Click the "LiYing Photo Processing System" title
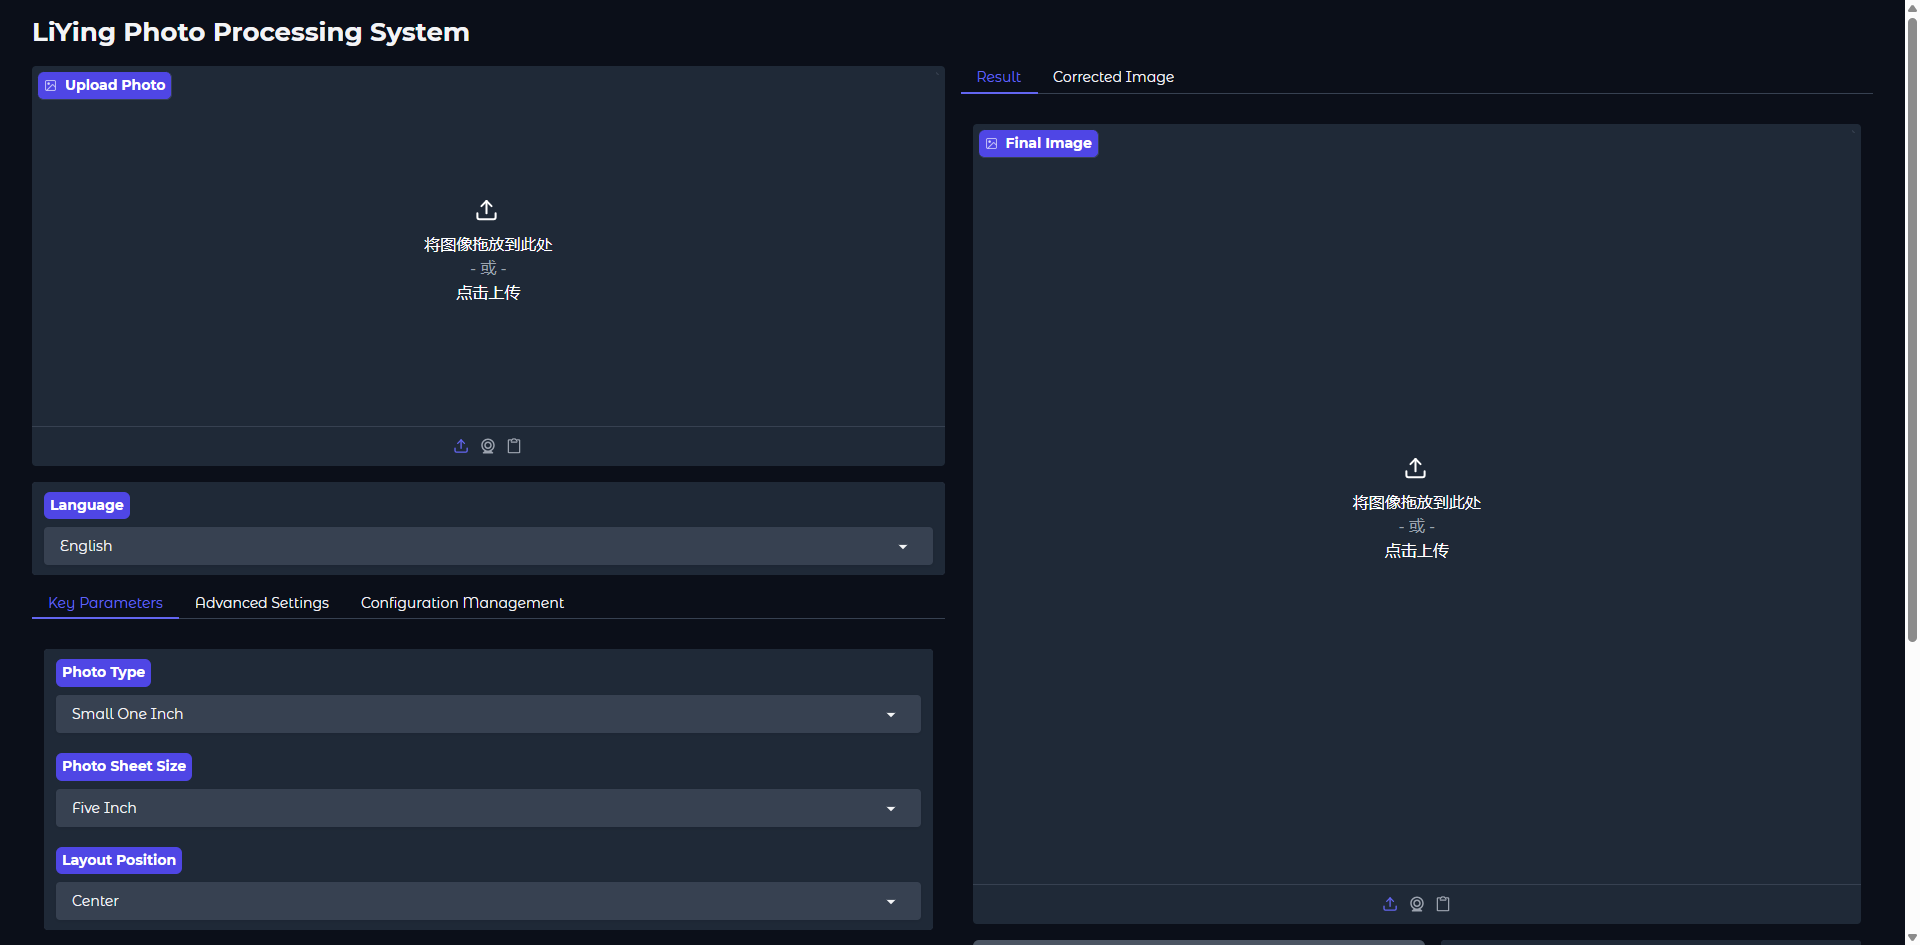The width and height of the screenshot is (1920, 945). click(x=251, y=32)
